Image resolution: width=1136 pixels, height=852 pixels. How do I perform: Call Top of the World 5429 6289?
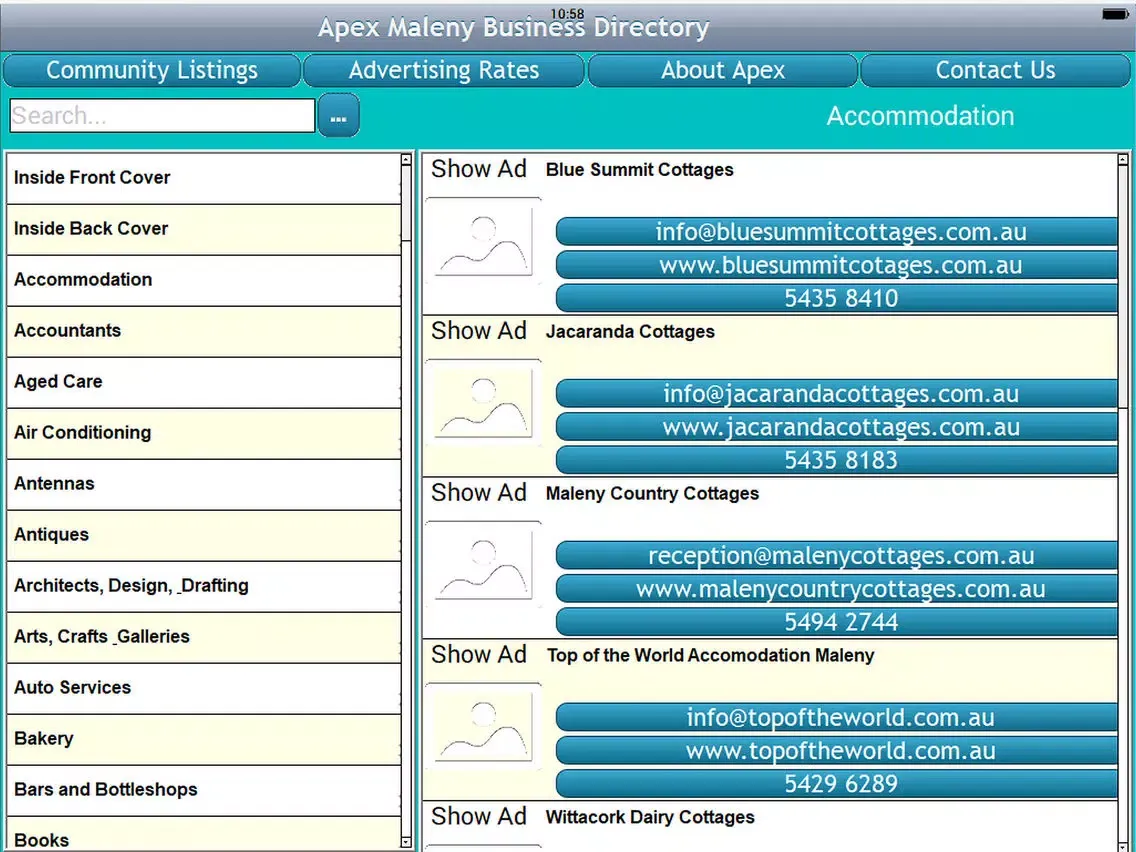pos(837,784)
